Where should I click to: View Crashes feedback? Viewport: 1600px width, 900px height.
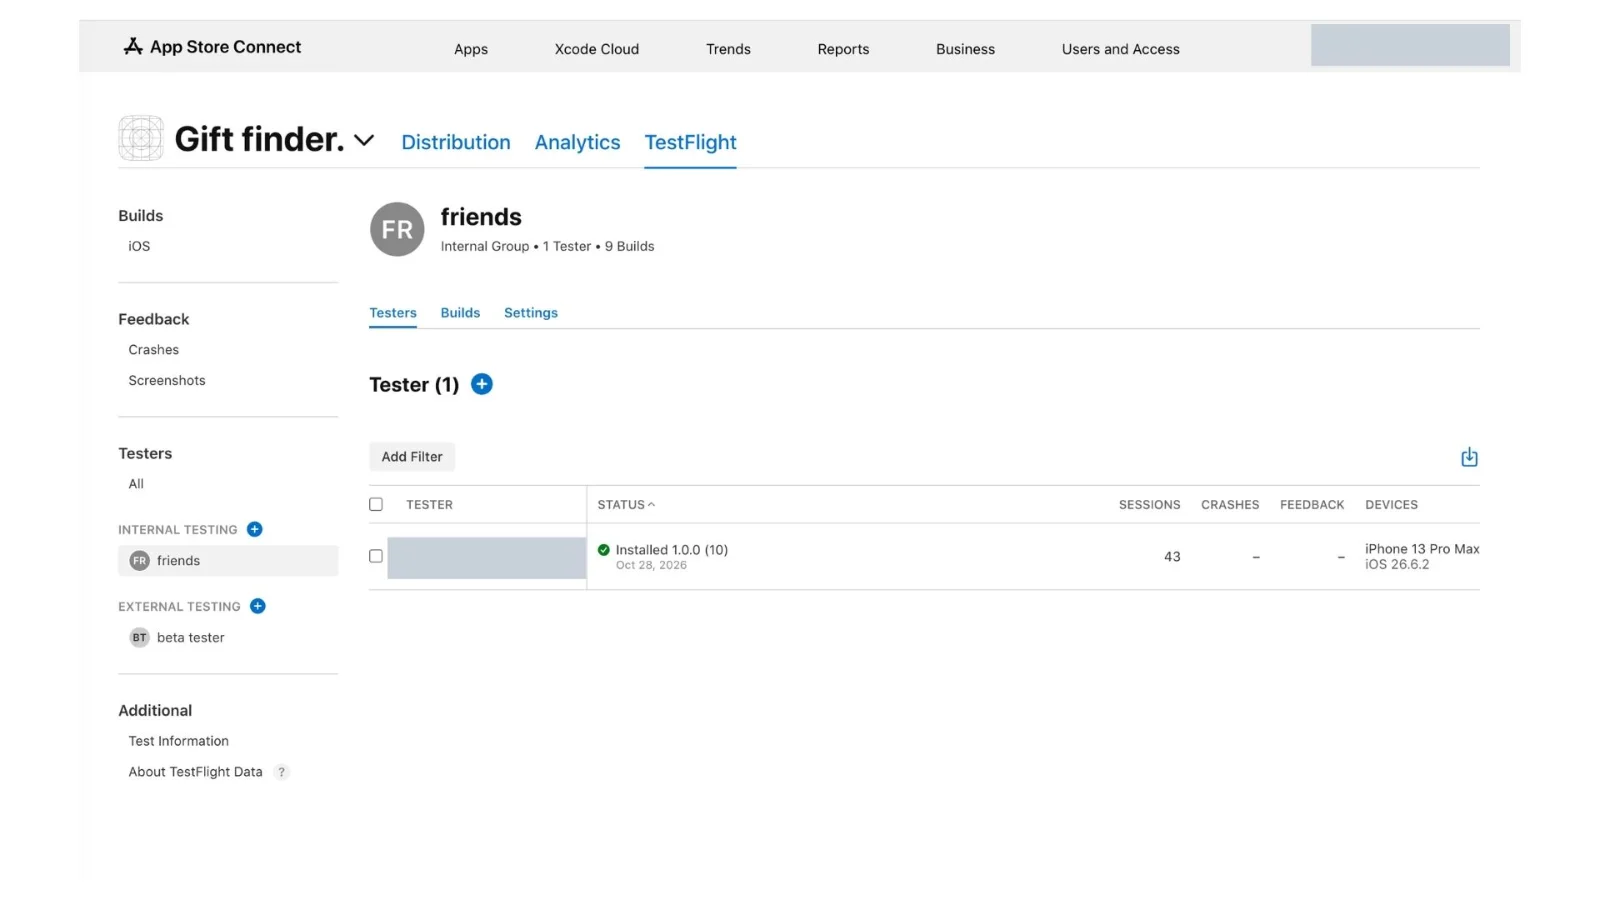[x=154, y=350]
